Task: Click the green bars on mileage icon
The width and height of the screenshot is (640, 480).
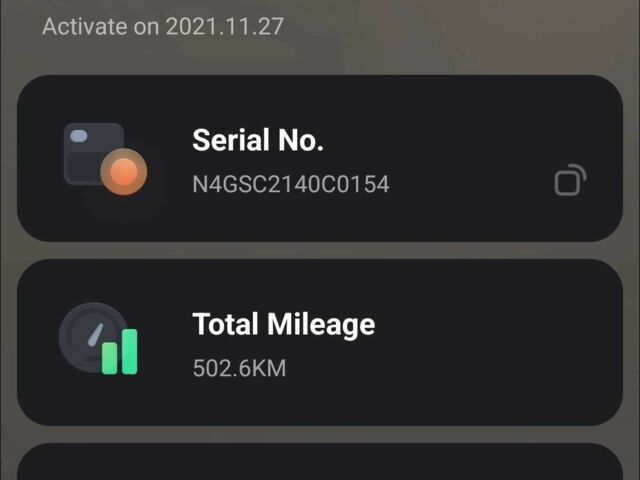Action: 120,351
